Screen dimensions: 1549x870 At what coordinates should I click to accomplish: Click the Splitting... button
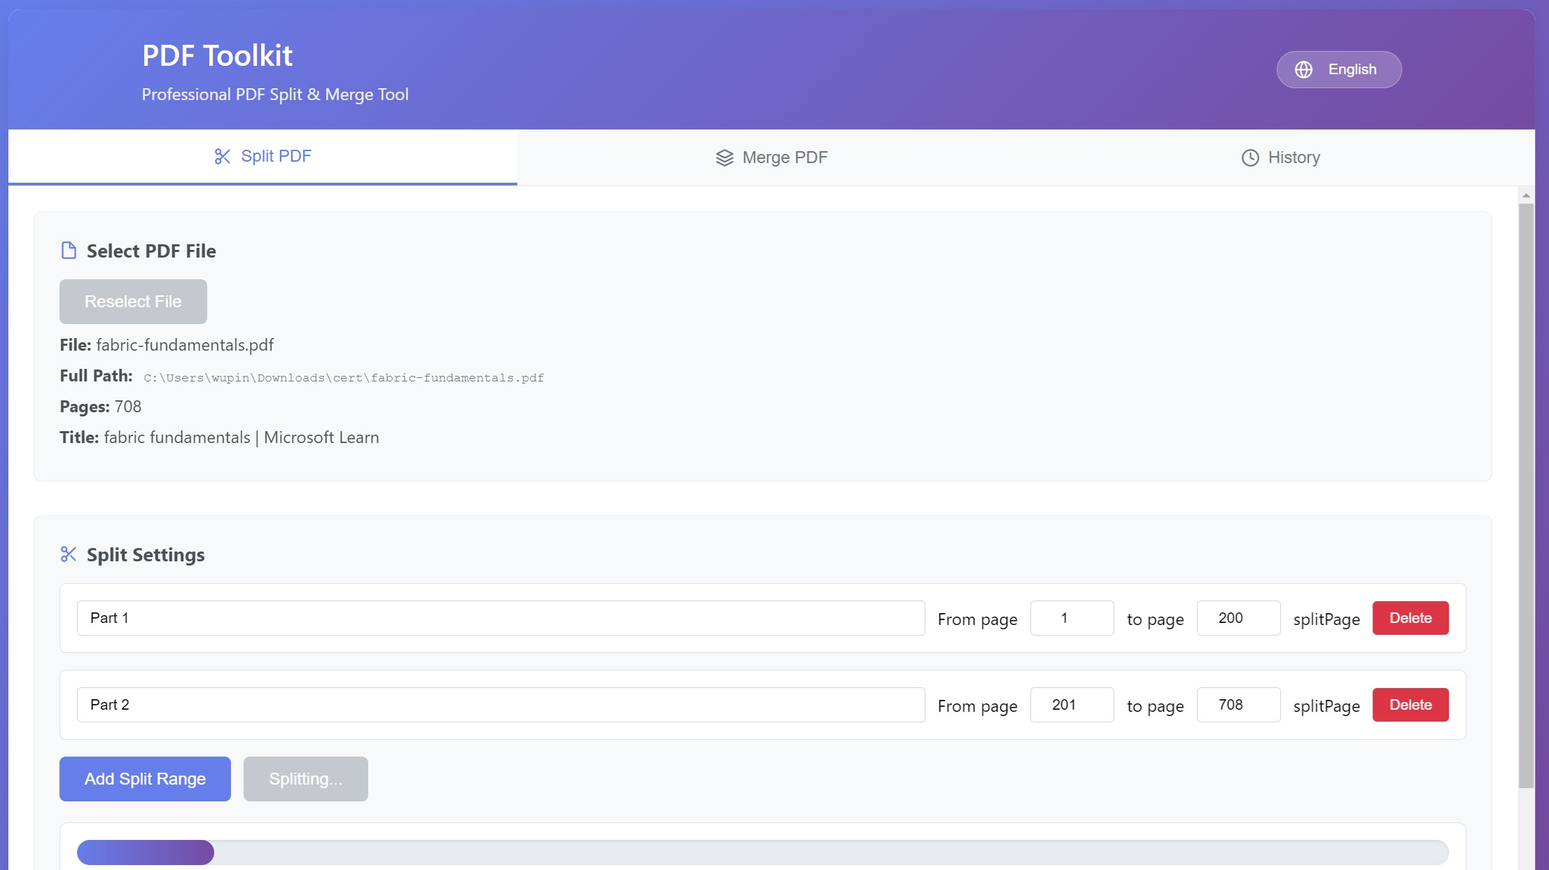click(x=306, y=779)
